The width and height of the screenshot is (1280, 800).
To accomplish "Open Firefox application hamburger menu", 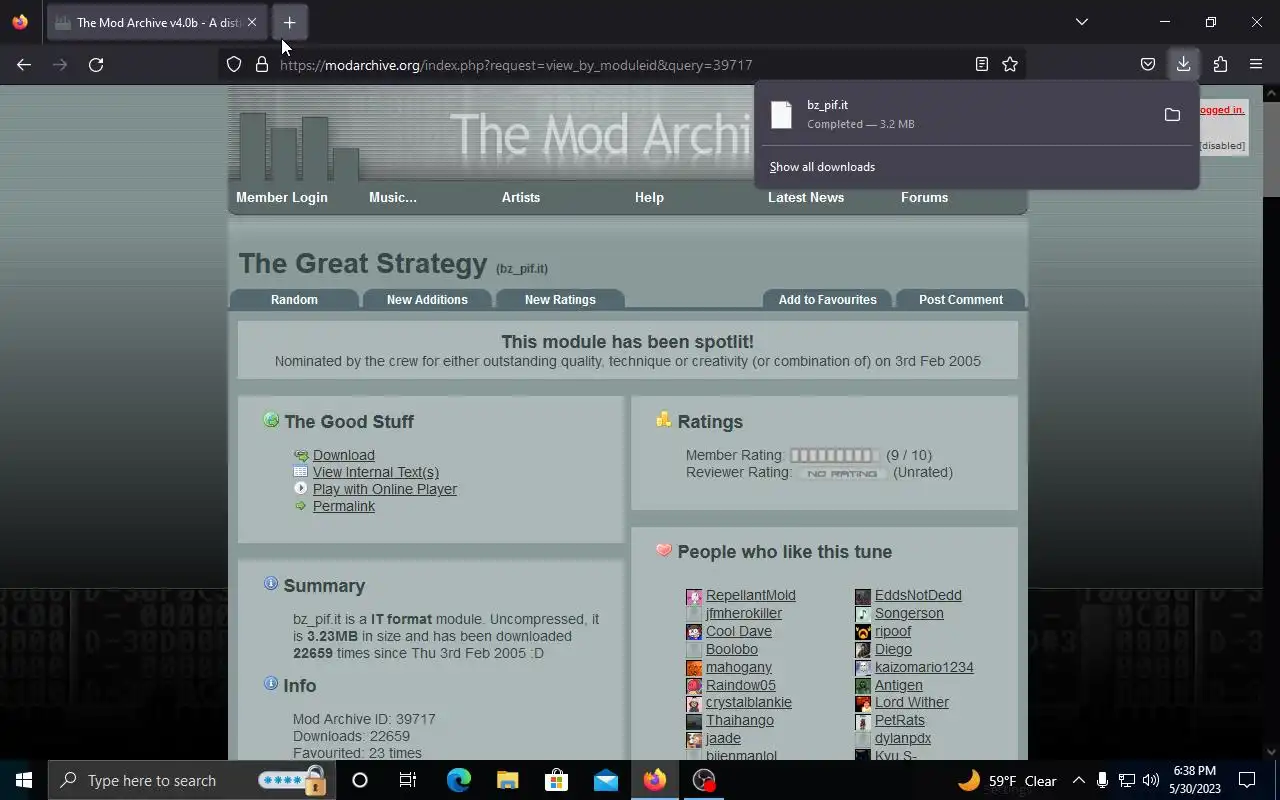I will coord(1256,65).
